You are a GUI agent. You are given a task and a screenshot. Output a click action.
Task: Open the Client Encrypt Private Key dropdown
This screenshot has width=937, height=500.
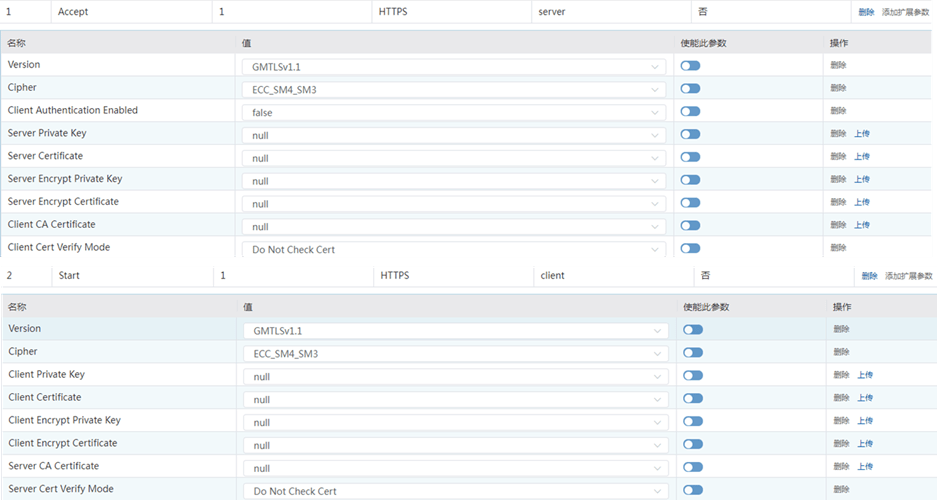point(456,422)
